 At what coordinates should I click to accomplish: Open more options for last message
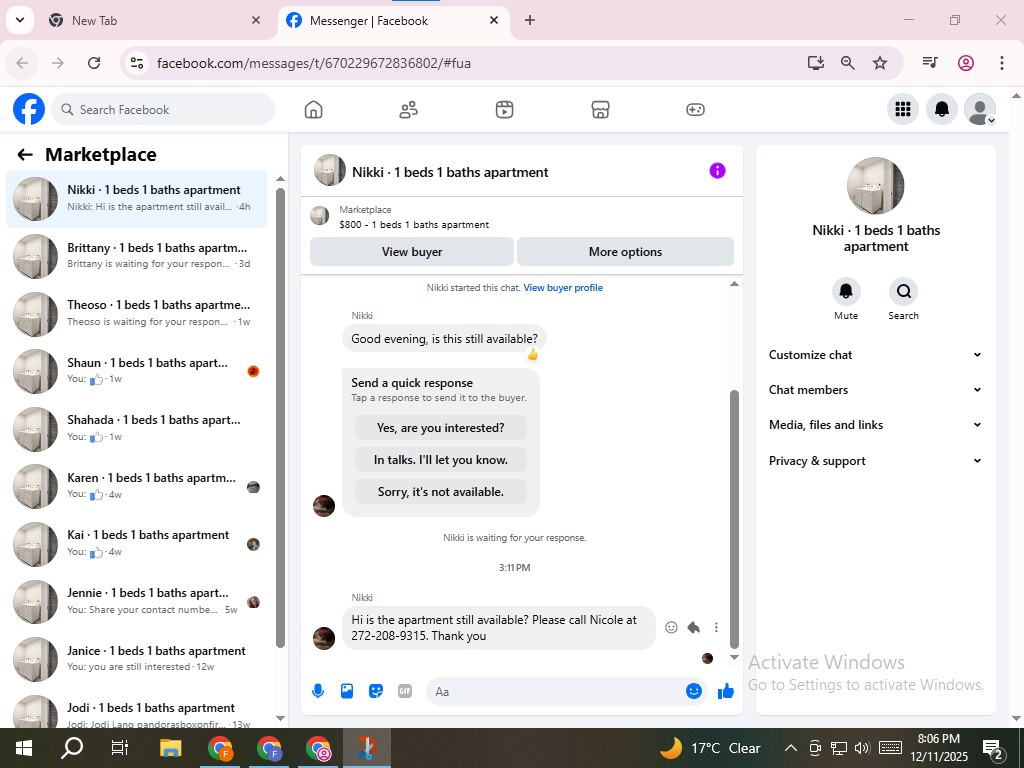716,628
